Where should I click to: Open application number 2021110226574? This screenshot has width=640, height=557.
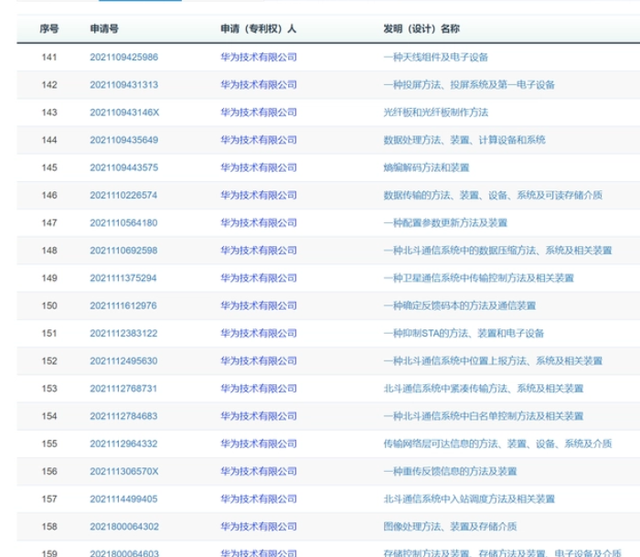coord(123,195)
